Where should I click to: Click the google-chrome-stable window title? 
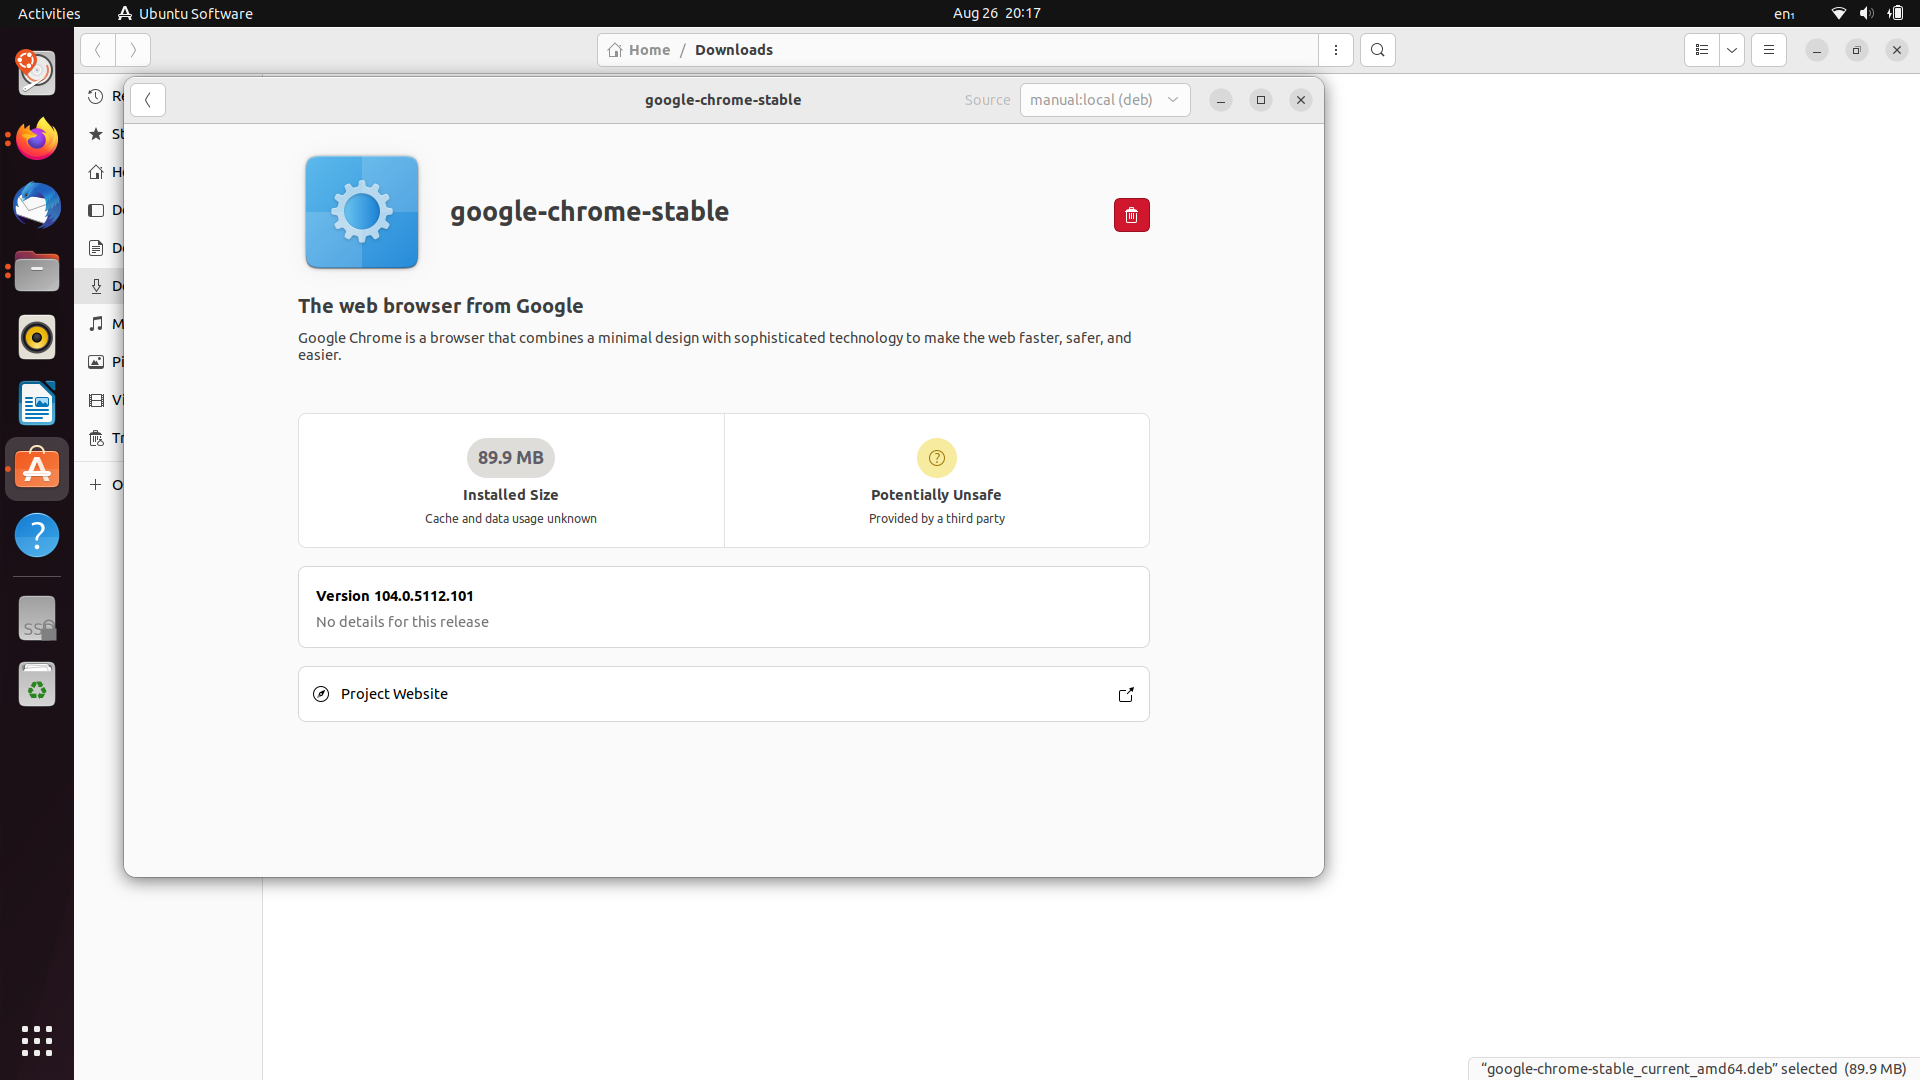(723, 100)
